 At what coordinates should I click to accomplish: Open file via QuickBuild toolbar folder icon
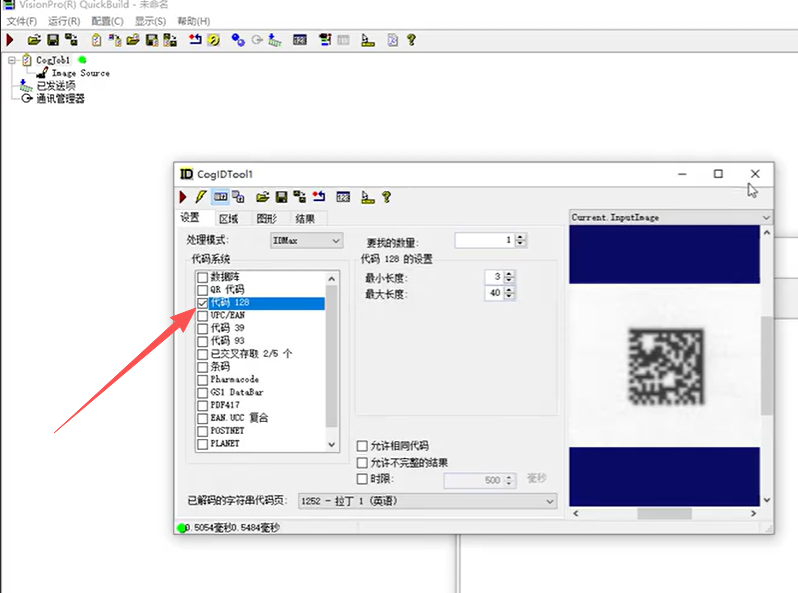pos(34,40)
